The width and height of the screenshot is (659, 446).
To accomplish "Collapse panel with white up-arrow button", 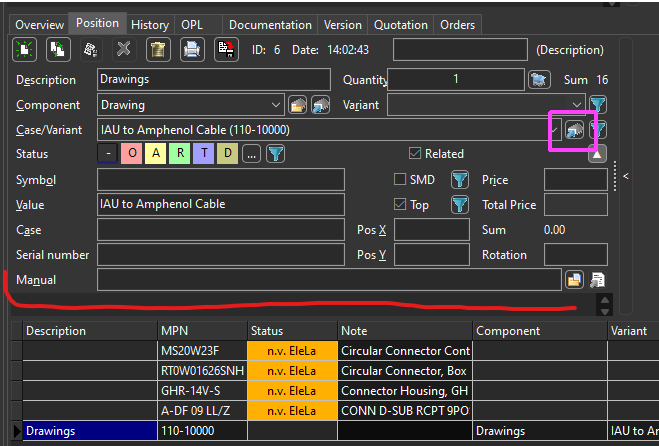I will point(597,154).
